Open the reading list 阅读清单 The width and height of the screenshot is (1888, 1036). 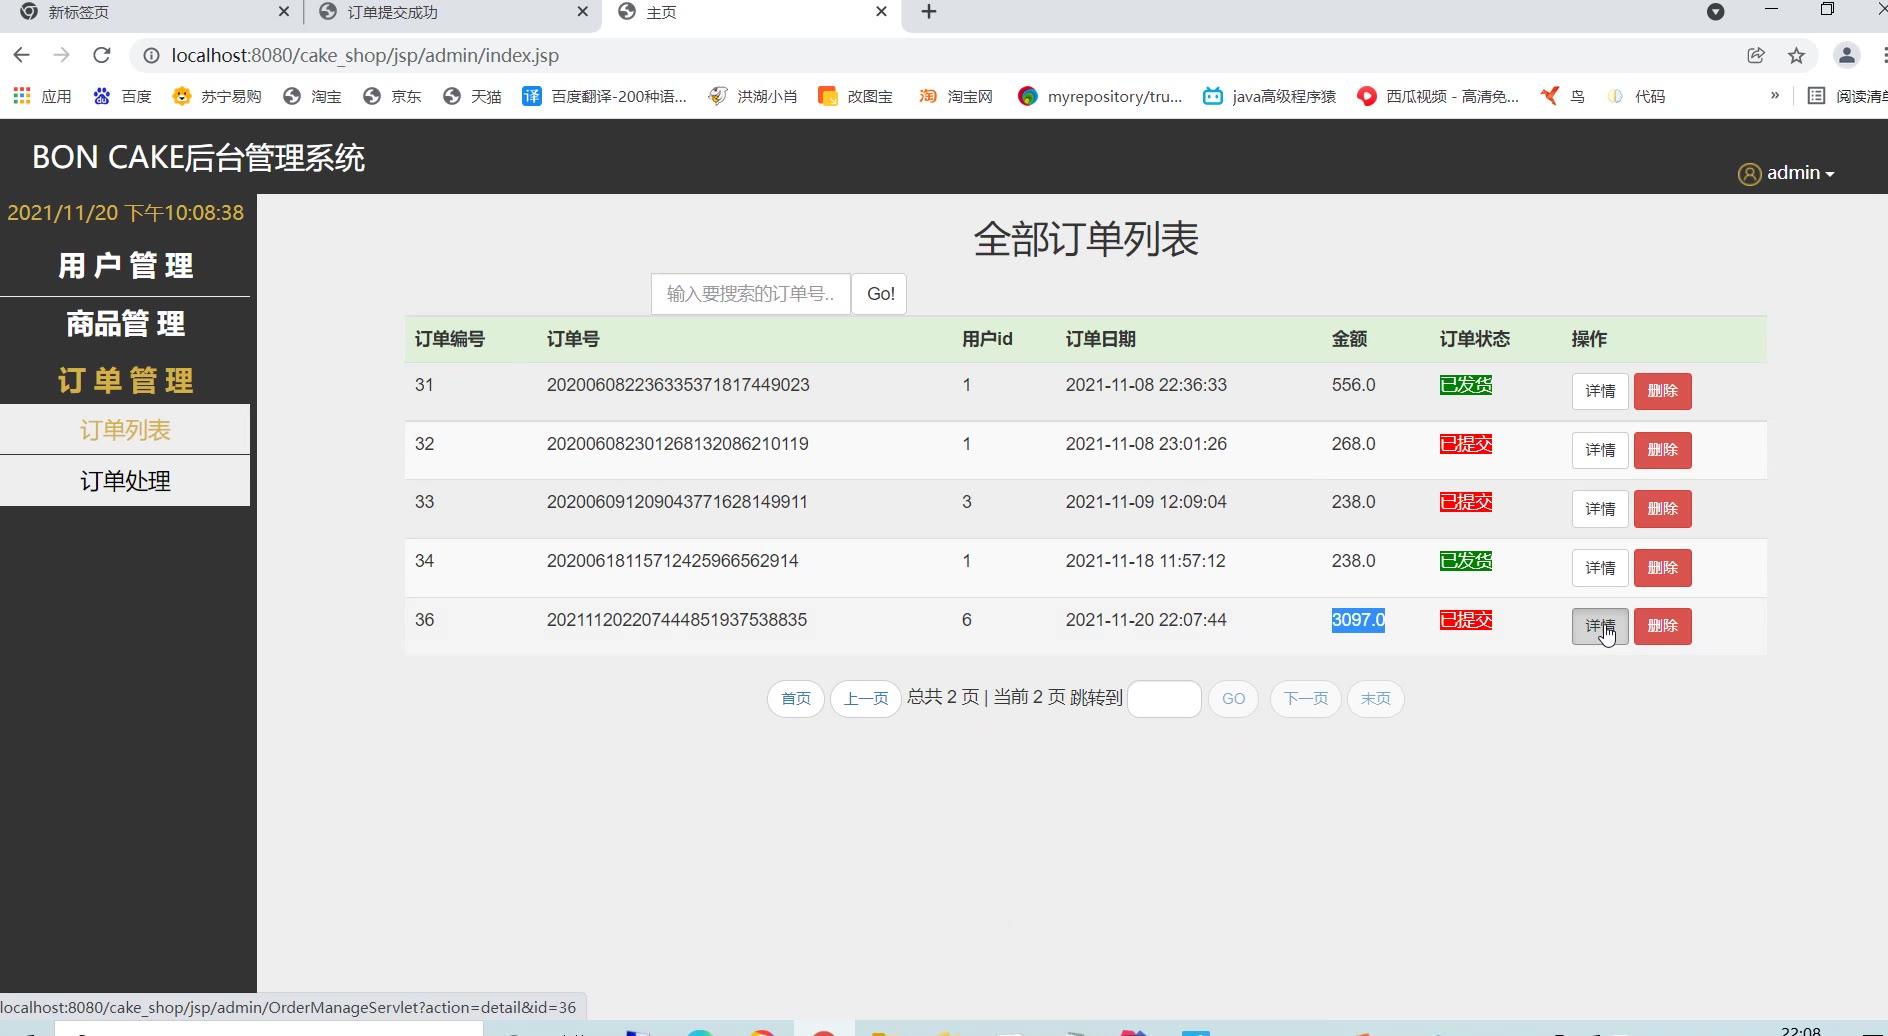pyautogui.click(x=1848, y=96)
